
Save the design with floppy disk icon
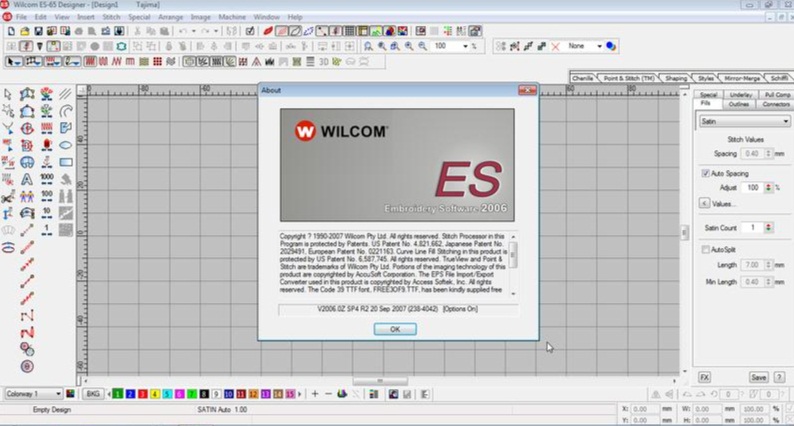coord(38,31)
